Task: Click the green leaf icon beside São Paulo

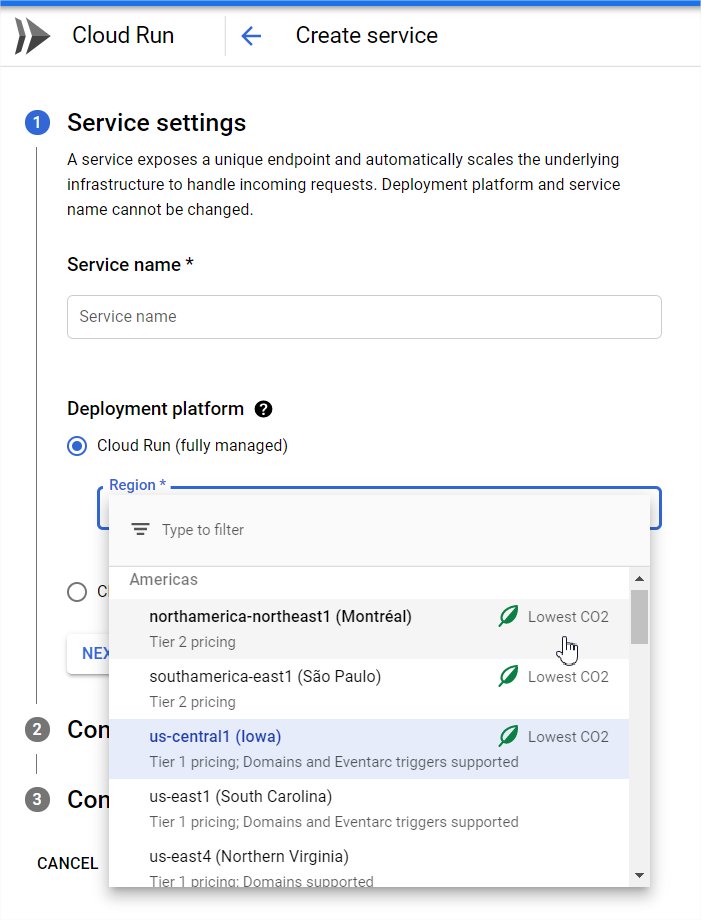Action: pos(508,676)
